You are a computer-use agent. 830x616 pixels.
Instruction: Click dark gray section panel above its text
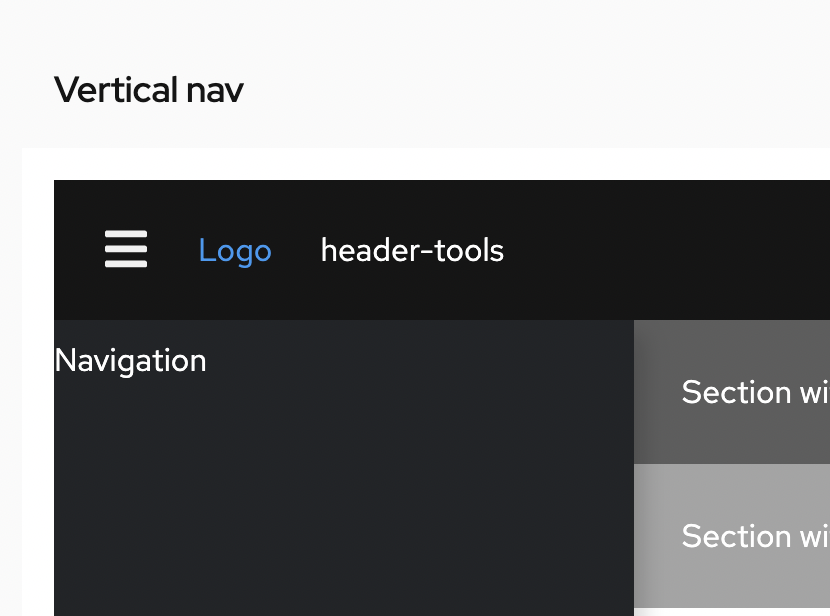pyautogui.click(x=730, y=342)
